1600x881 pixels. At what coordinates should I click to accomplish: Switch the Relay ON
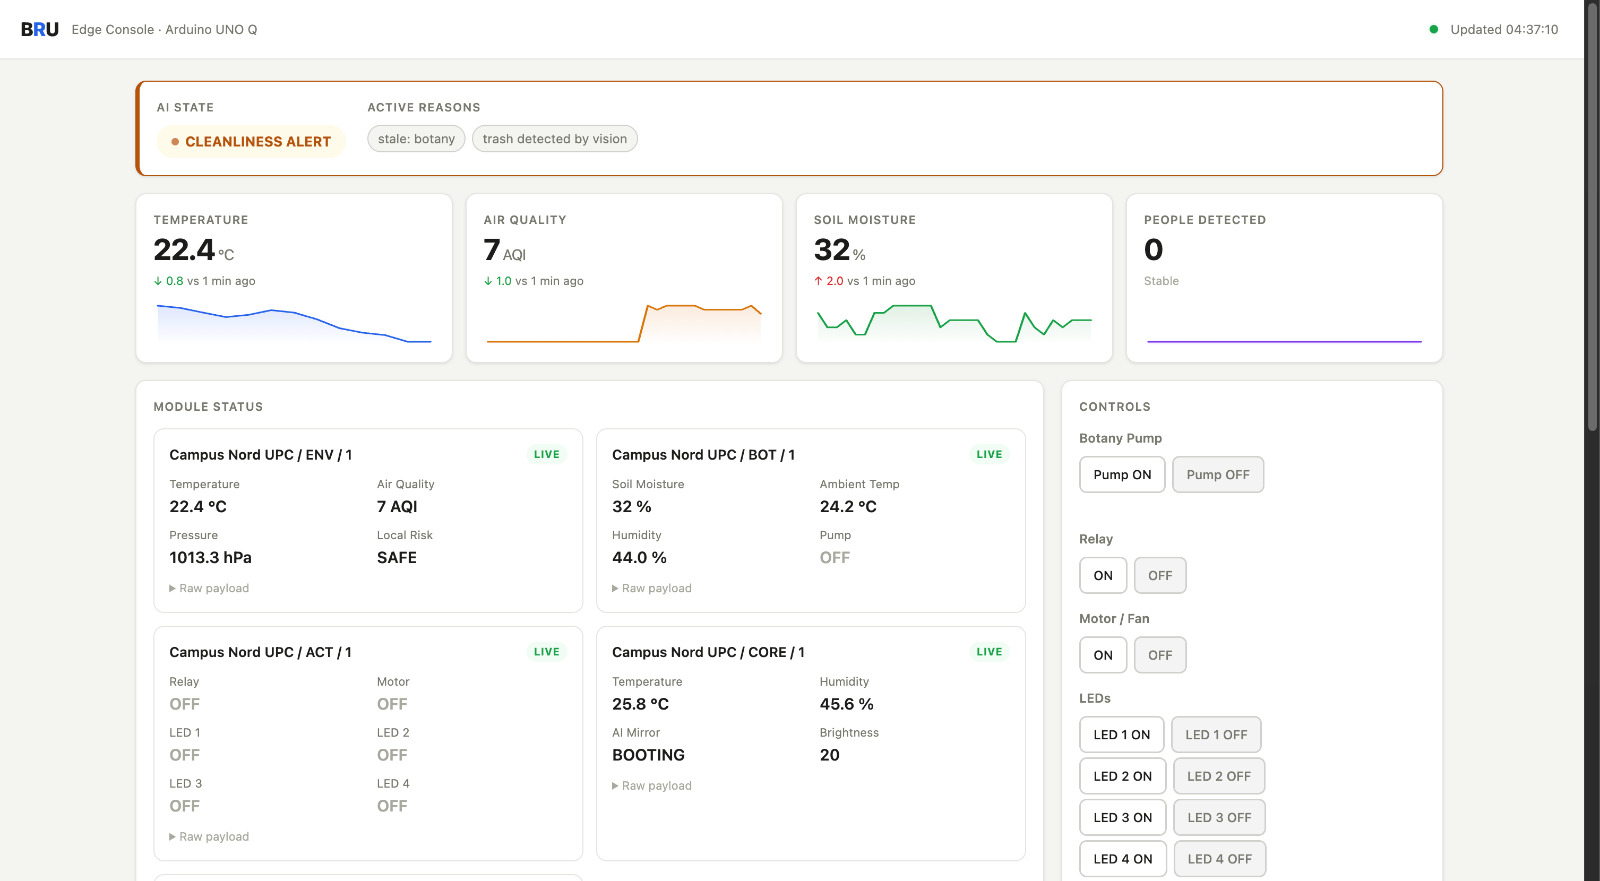1103,576
